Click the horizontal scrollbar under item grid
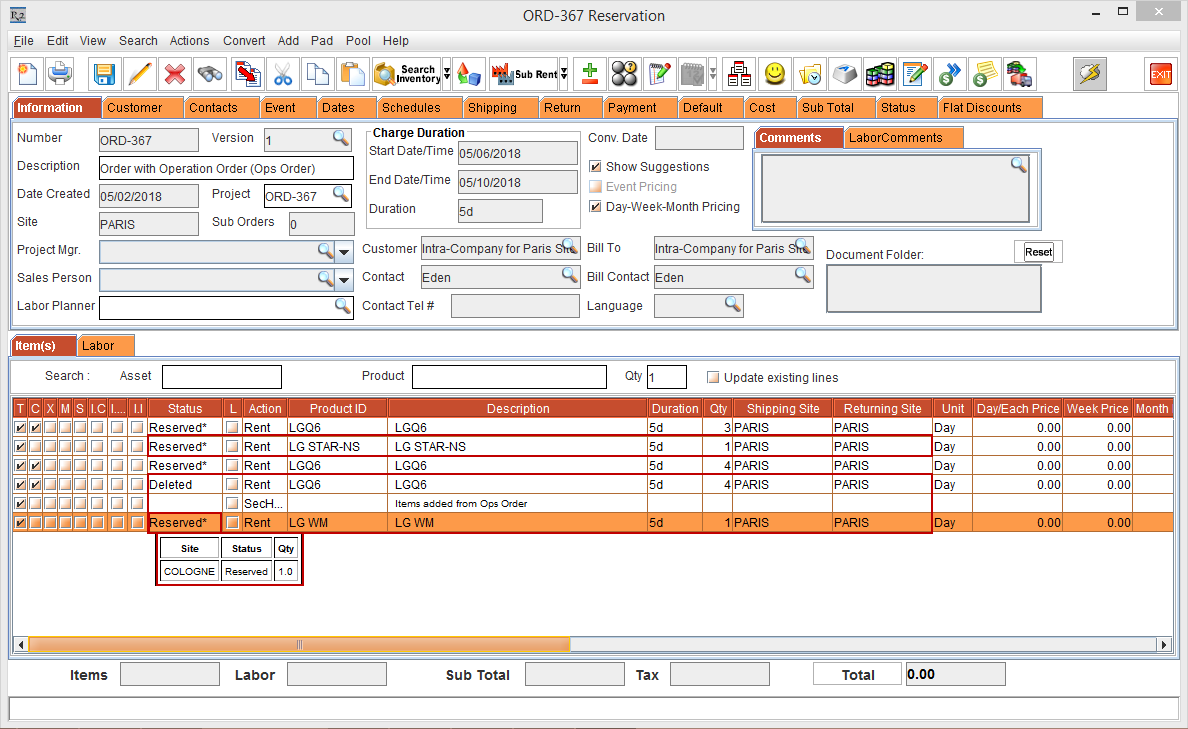The image size is (1188, 729). [x=300, y=644]
